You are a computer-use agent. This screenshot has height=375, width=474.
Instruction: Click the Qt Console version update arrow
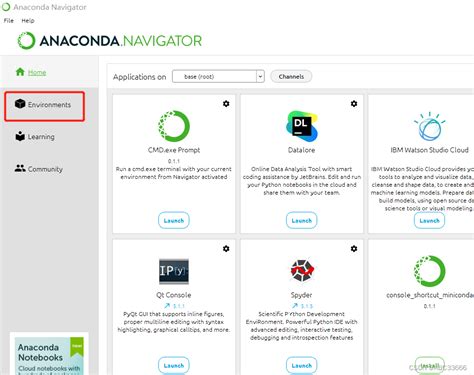(x=167, y=306)
